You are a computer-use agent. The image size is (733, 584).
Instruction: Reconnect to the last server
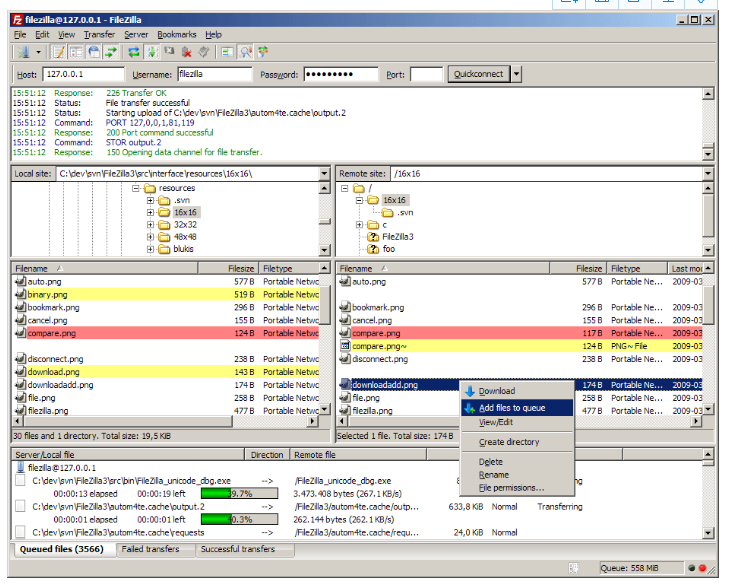click(x=204, y=52)
